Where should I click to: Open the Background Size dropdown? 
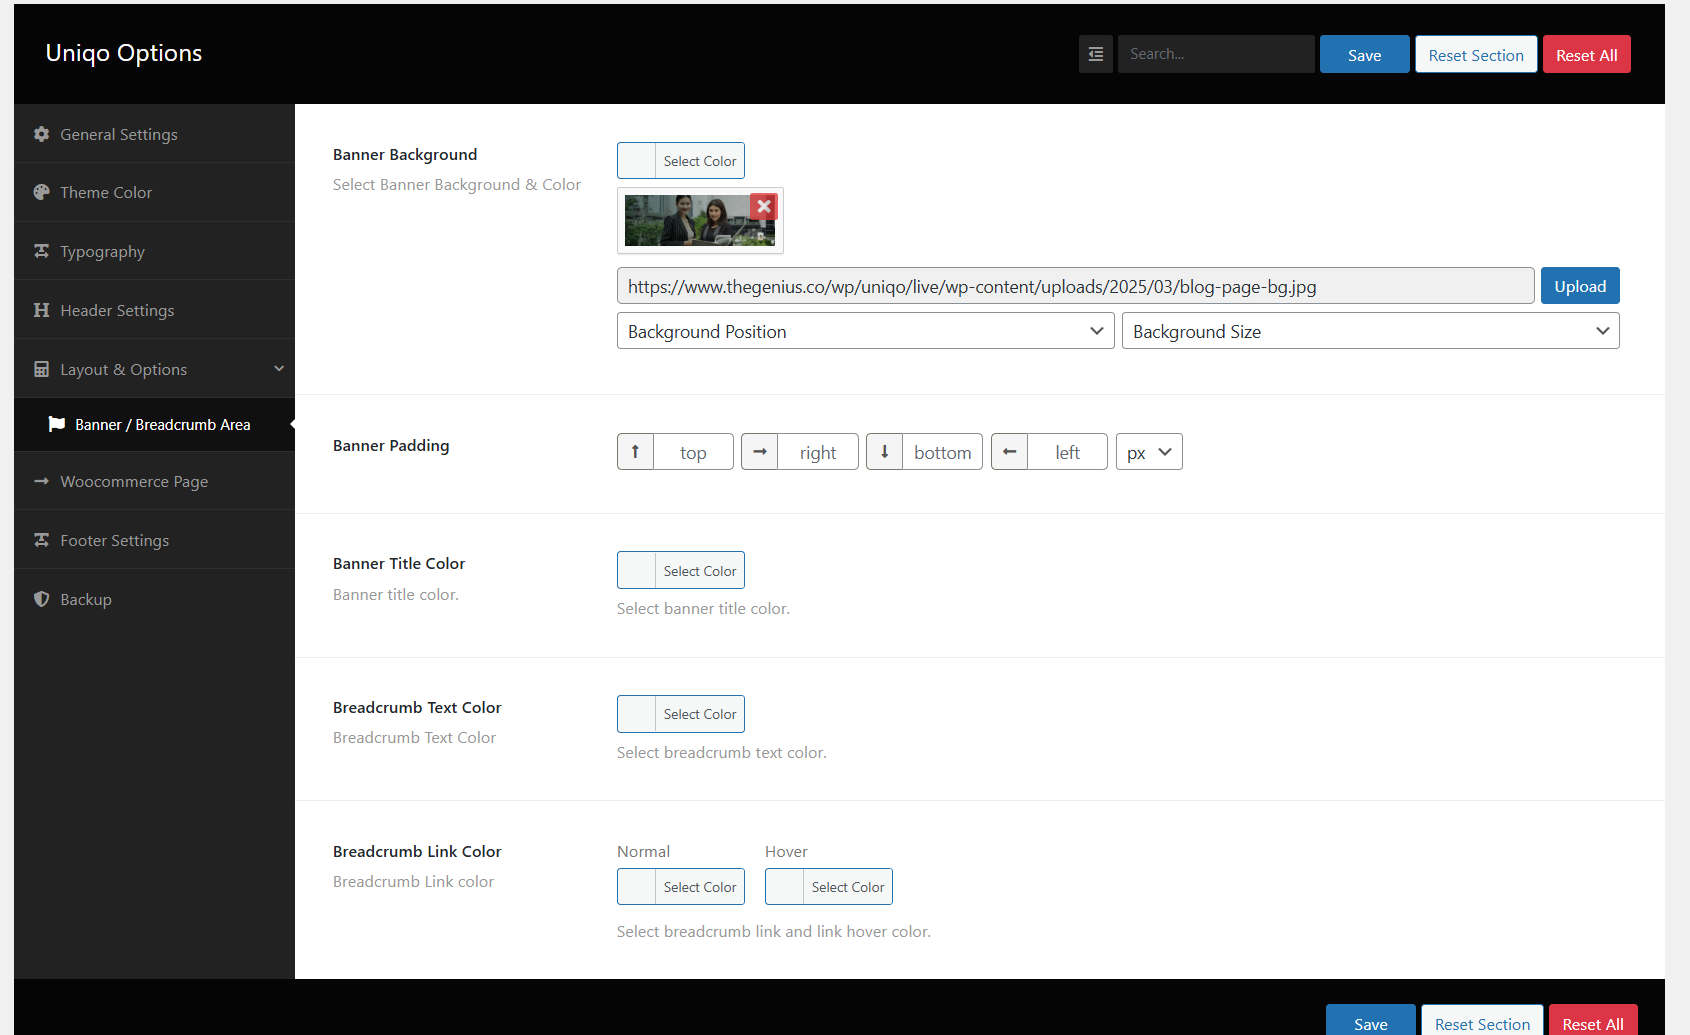[1370, 331]
